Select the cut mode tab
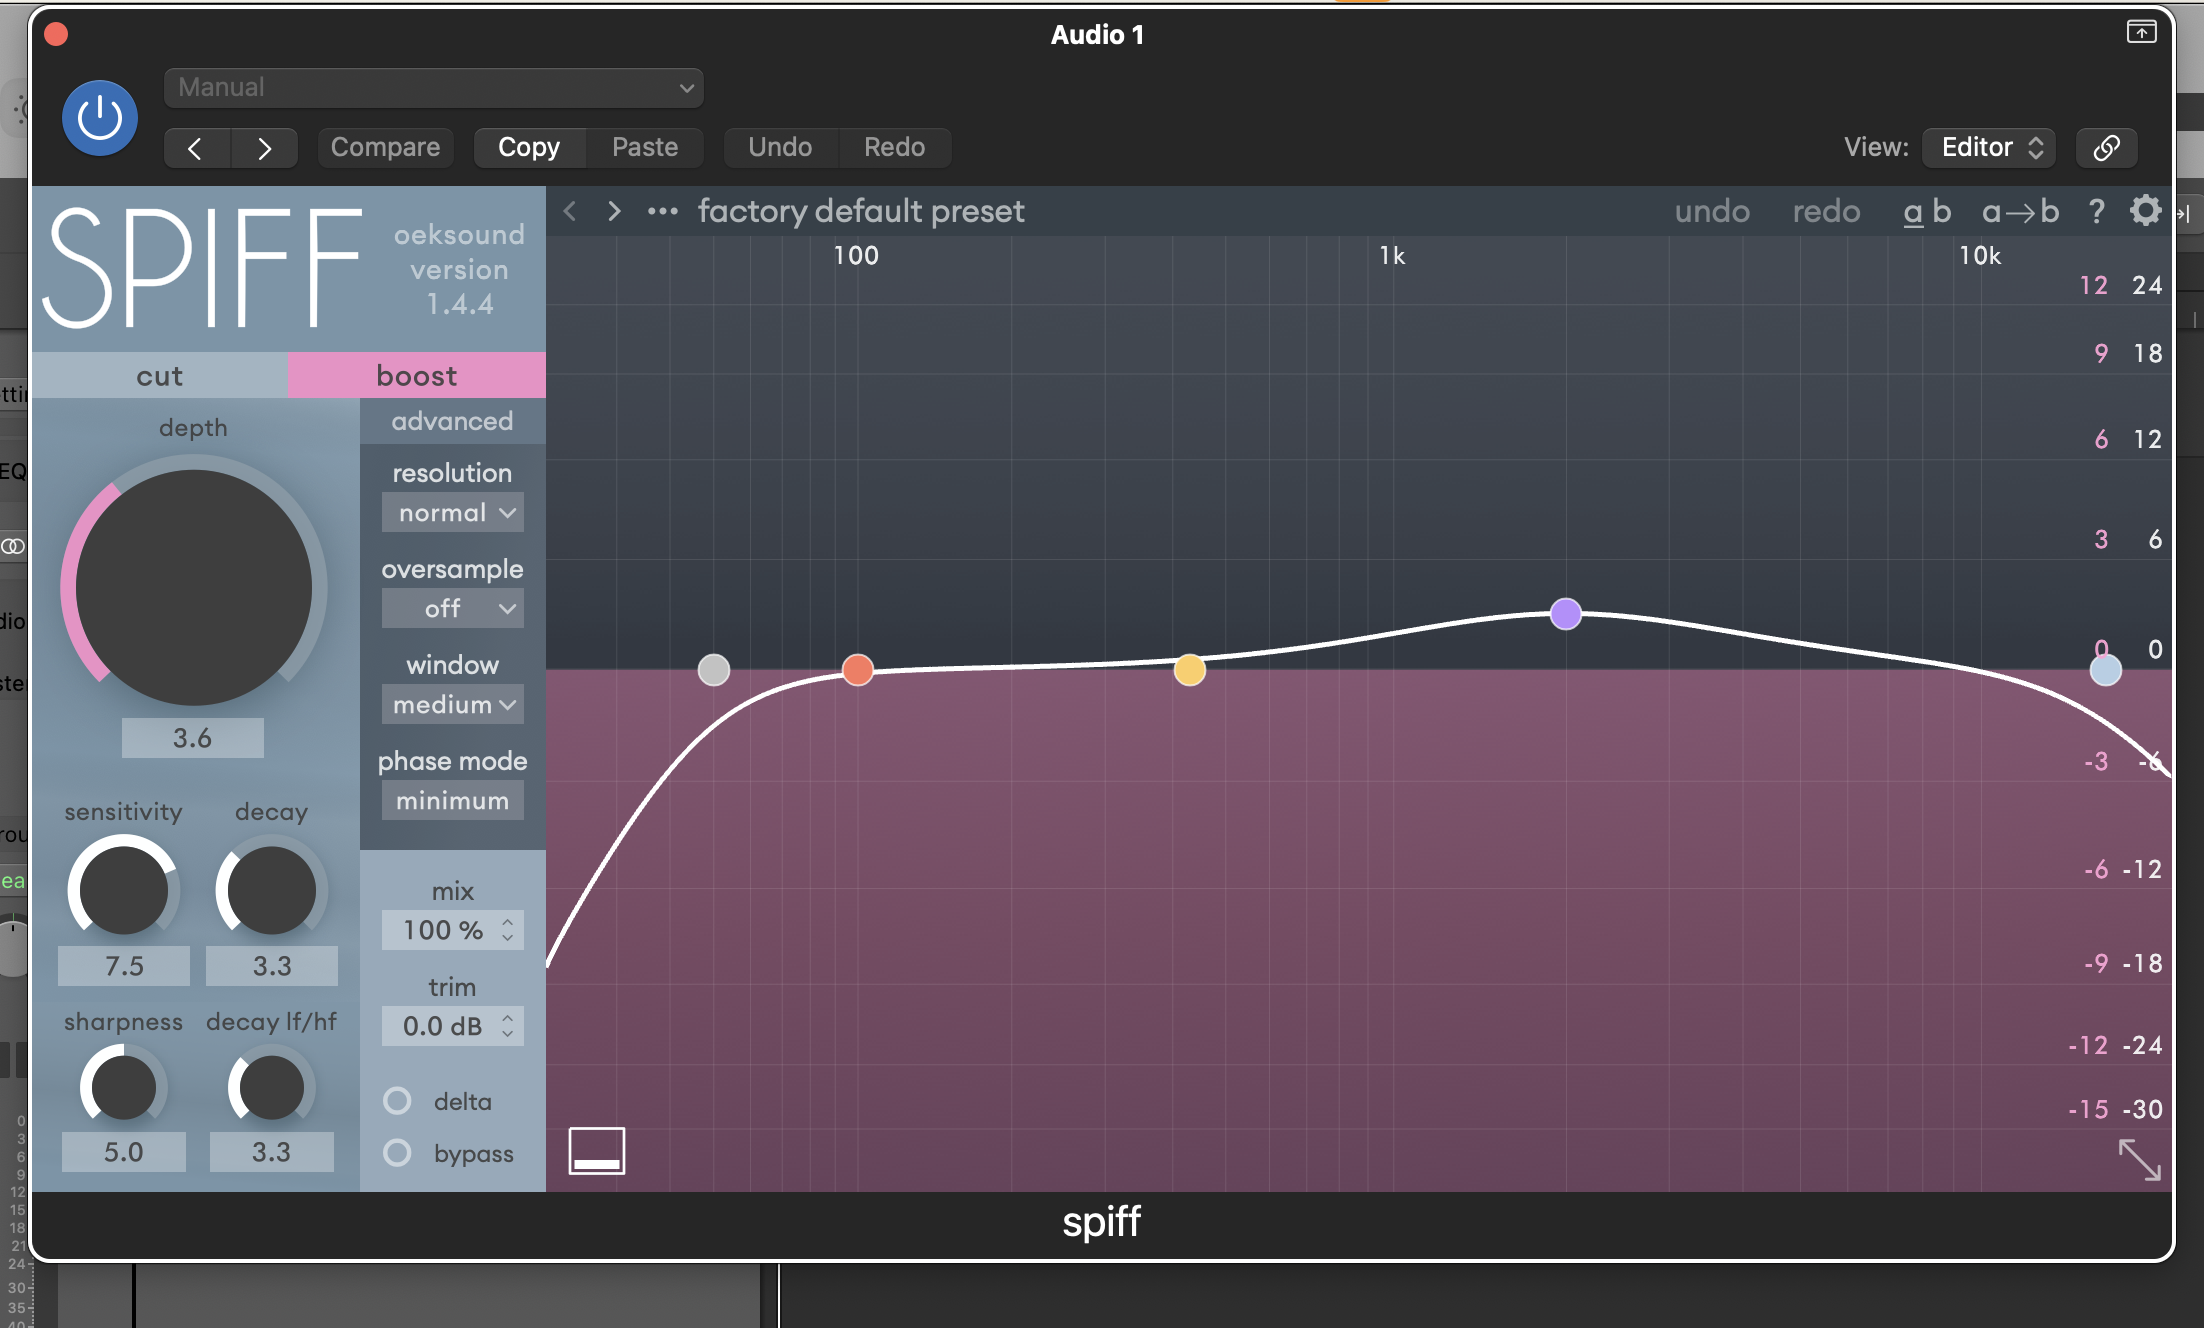Image resolution: width=2204 pixels, height=1328 pixels. click(160, 376)
